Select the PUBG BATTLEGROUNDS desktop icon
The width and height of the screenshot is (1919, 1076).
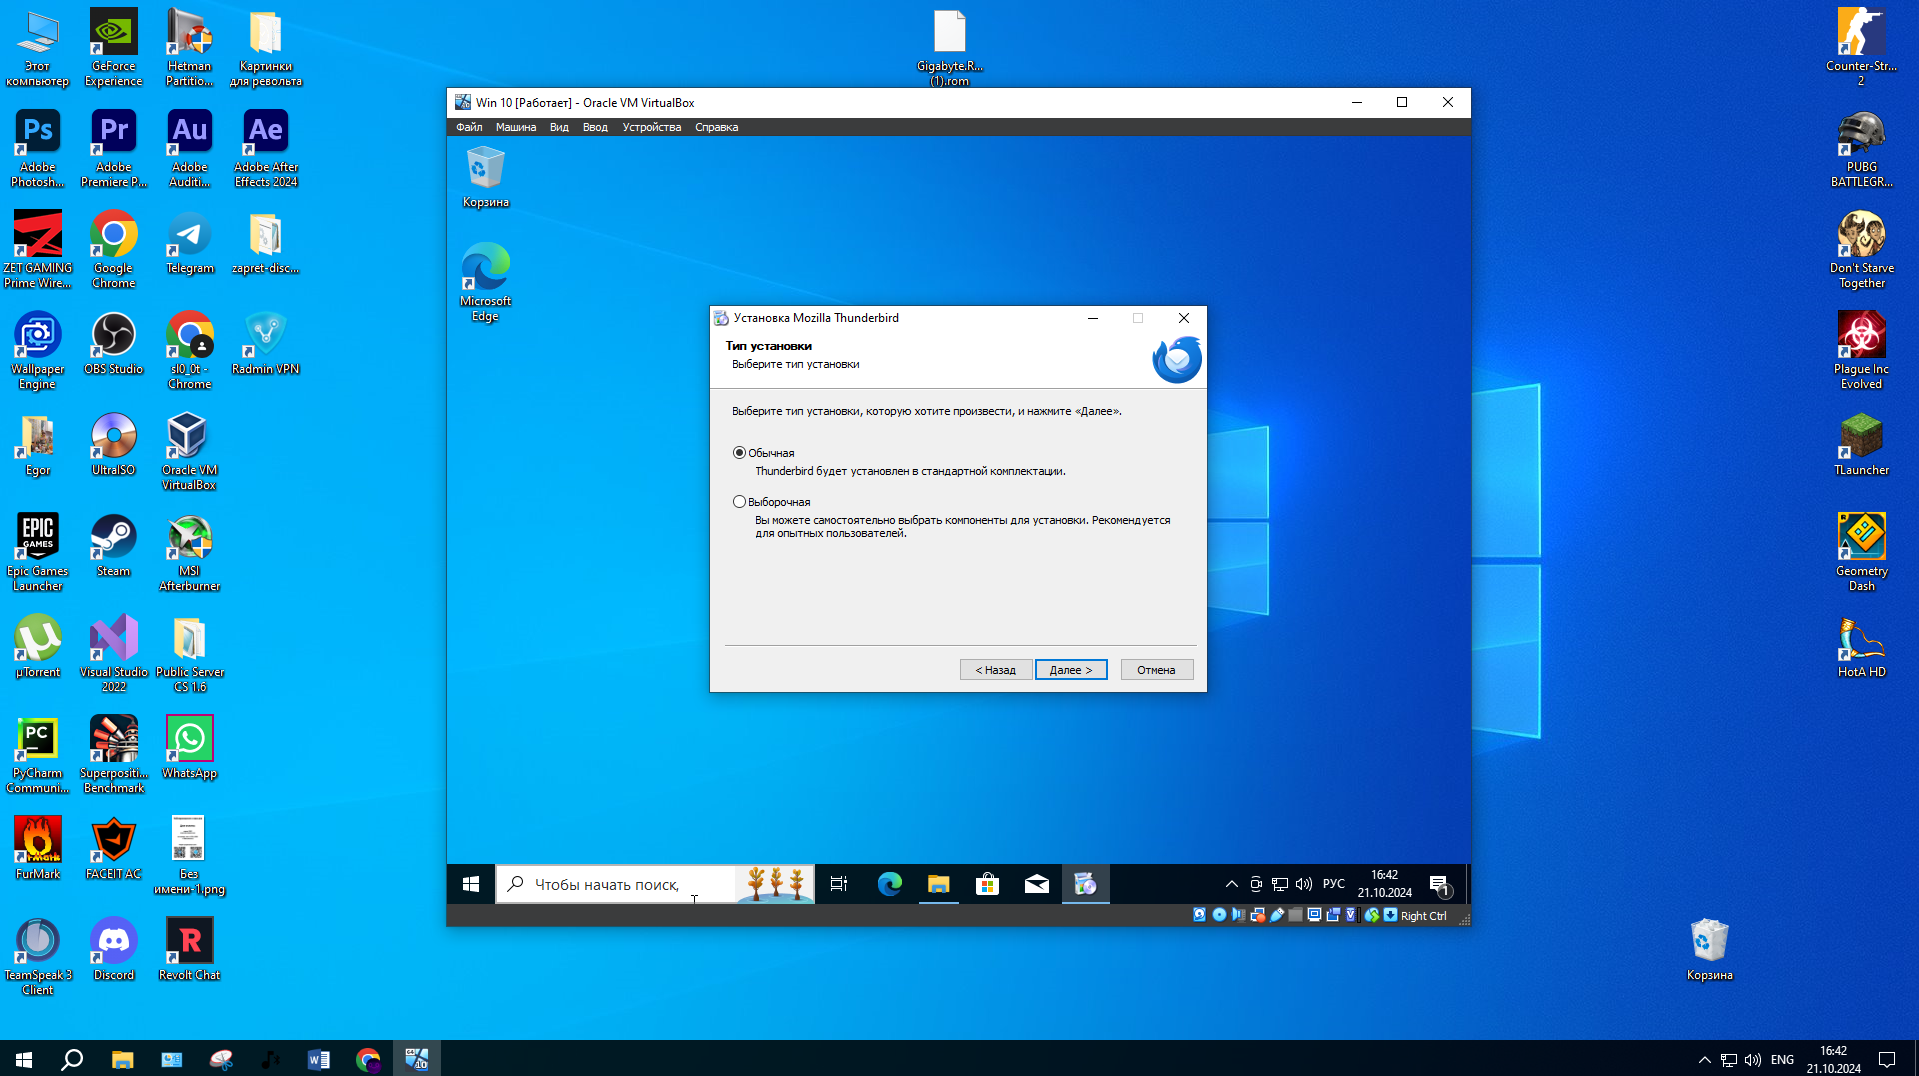(1862, 149)
